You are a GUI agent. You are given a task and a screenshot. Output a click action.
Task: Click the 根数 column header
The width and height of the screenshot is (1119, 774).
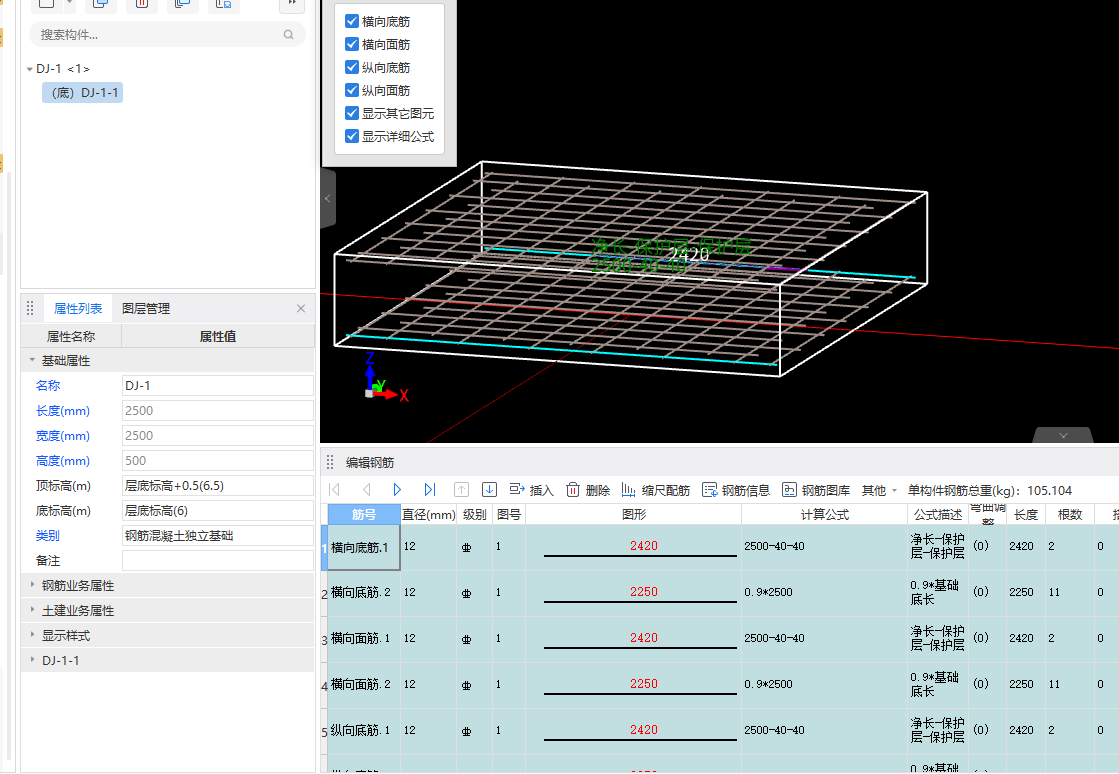tap(1069, 514)
